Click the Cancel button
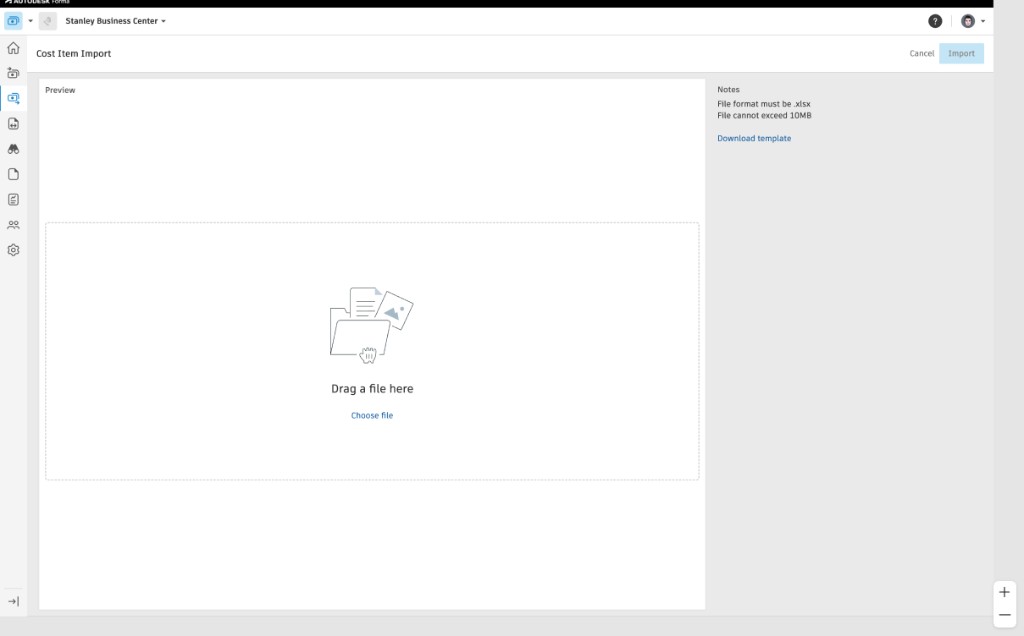 (921, 54)
